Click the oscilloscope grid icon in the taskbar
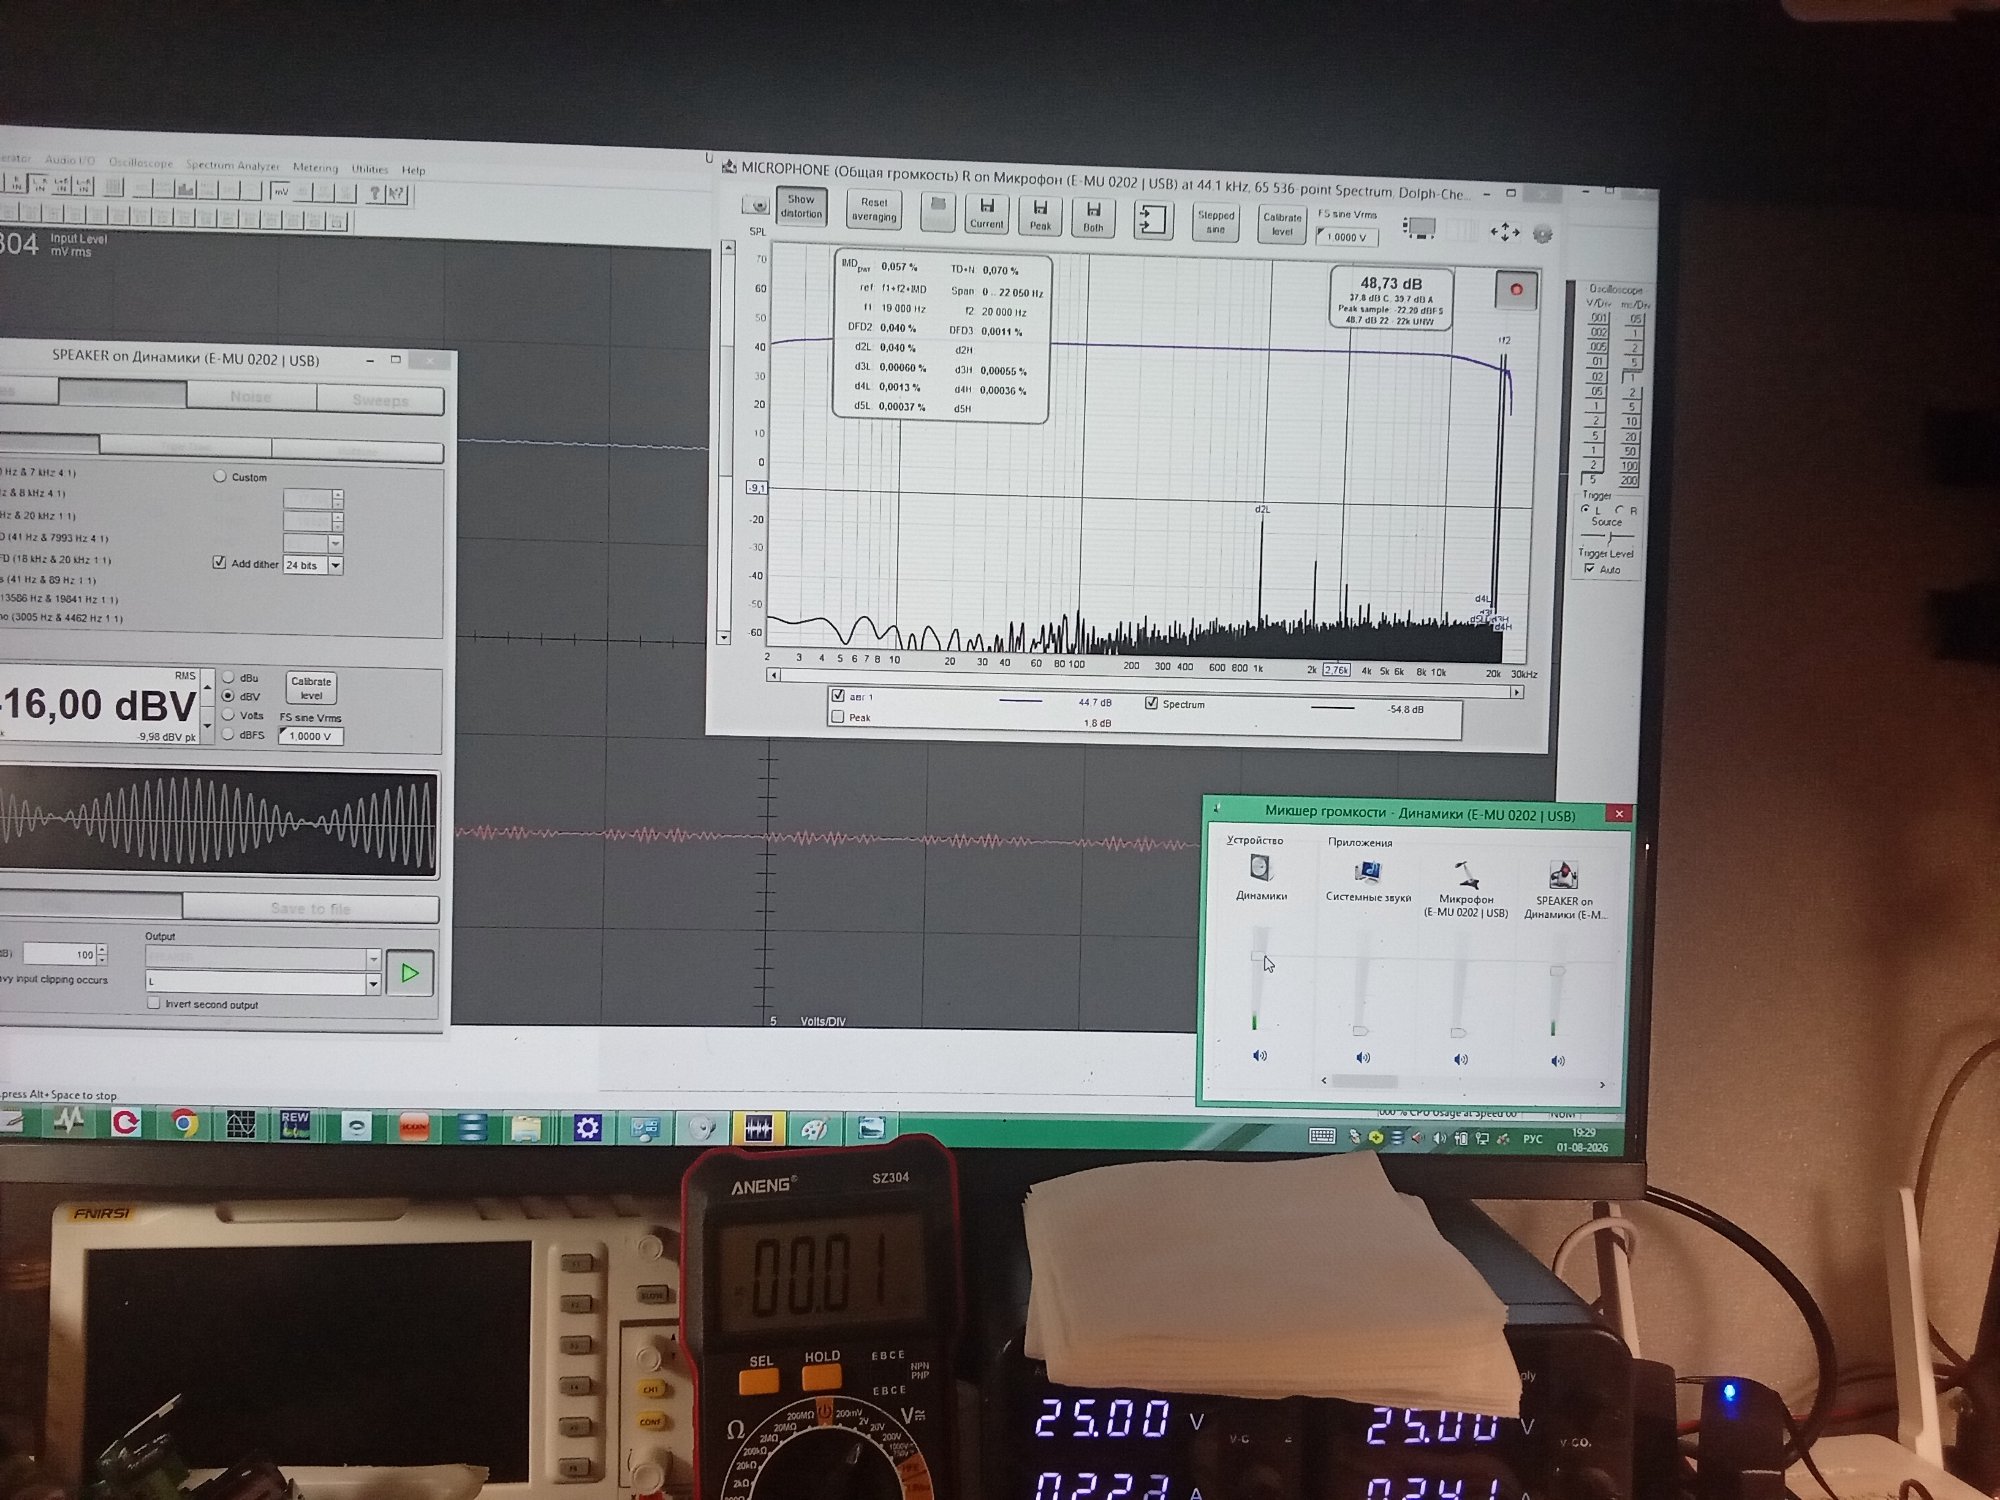 point(241,1124)
